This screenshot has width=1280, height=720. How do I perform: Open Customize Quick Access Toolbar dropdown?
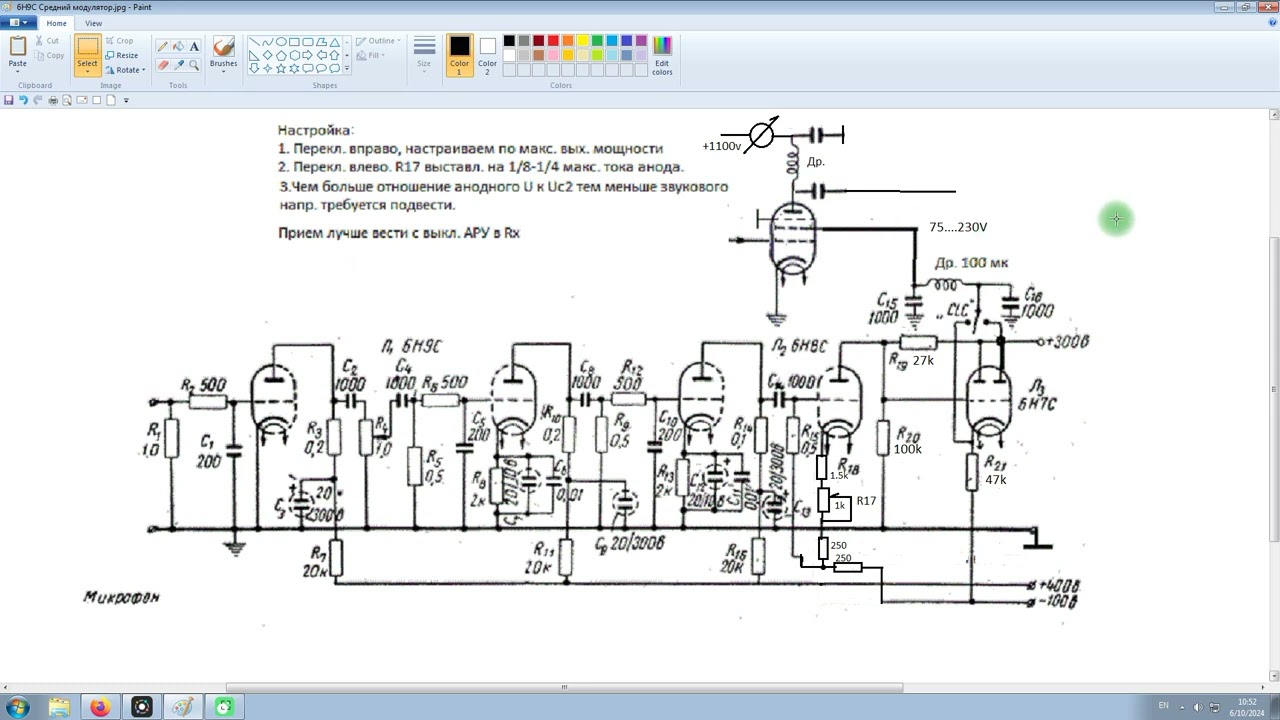(x=126, y=100)
